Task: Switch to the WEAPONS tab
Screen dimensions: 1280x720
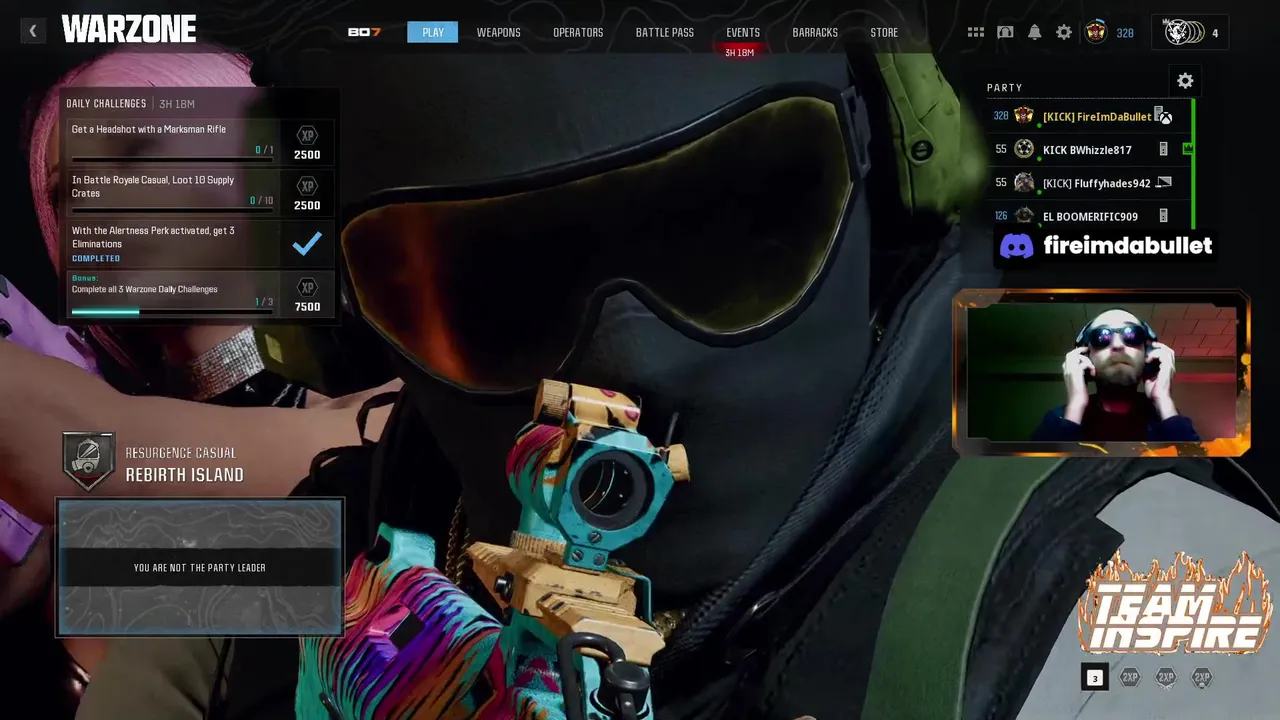Action: tap(498, 32)
